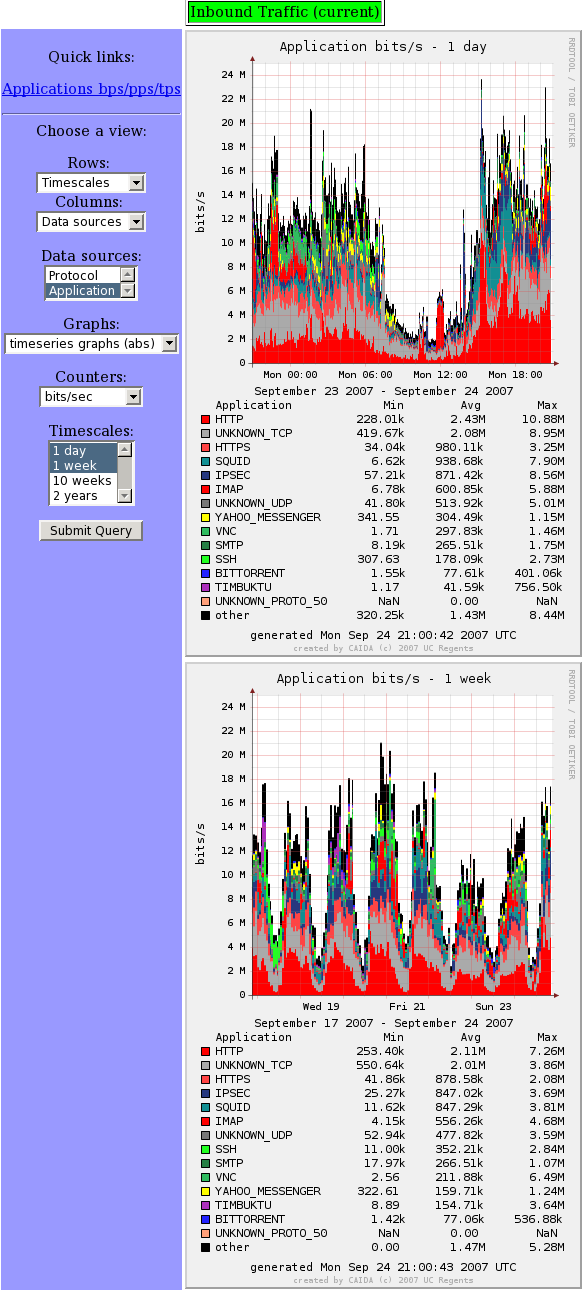This screenshot has width=582, height=1291.
Task: Click the IMAP label in 1 day legend
Action: pyautogui.click(x=227, y=489)
